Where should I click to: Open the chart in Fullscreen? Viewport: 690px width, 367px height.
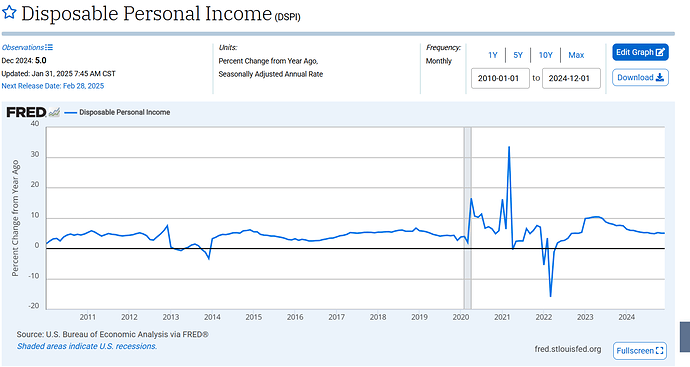point(639,351)
